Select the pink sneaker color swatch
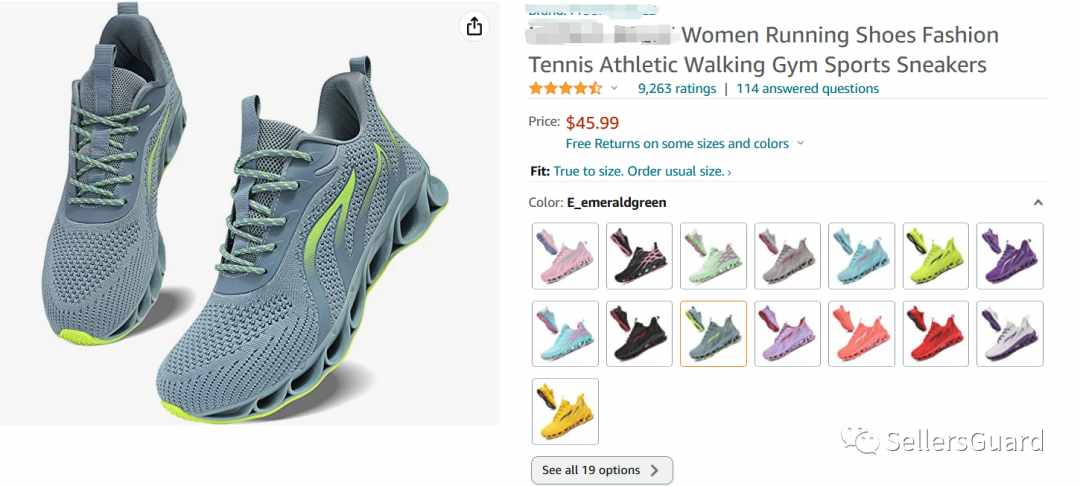The image size is (1080, 486). (x=565, y=255)
